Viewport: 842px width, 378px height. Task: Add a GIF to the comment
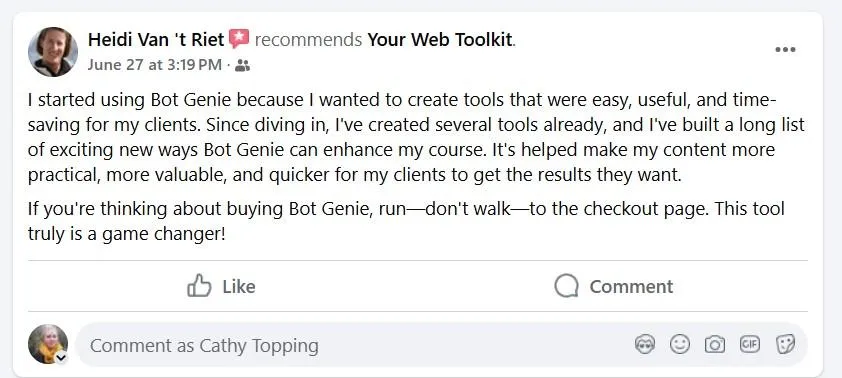750,344
